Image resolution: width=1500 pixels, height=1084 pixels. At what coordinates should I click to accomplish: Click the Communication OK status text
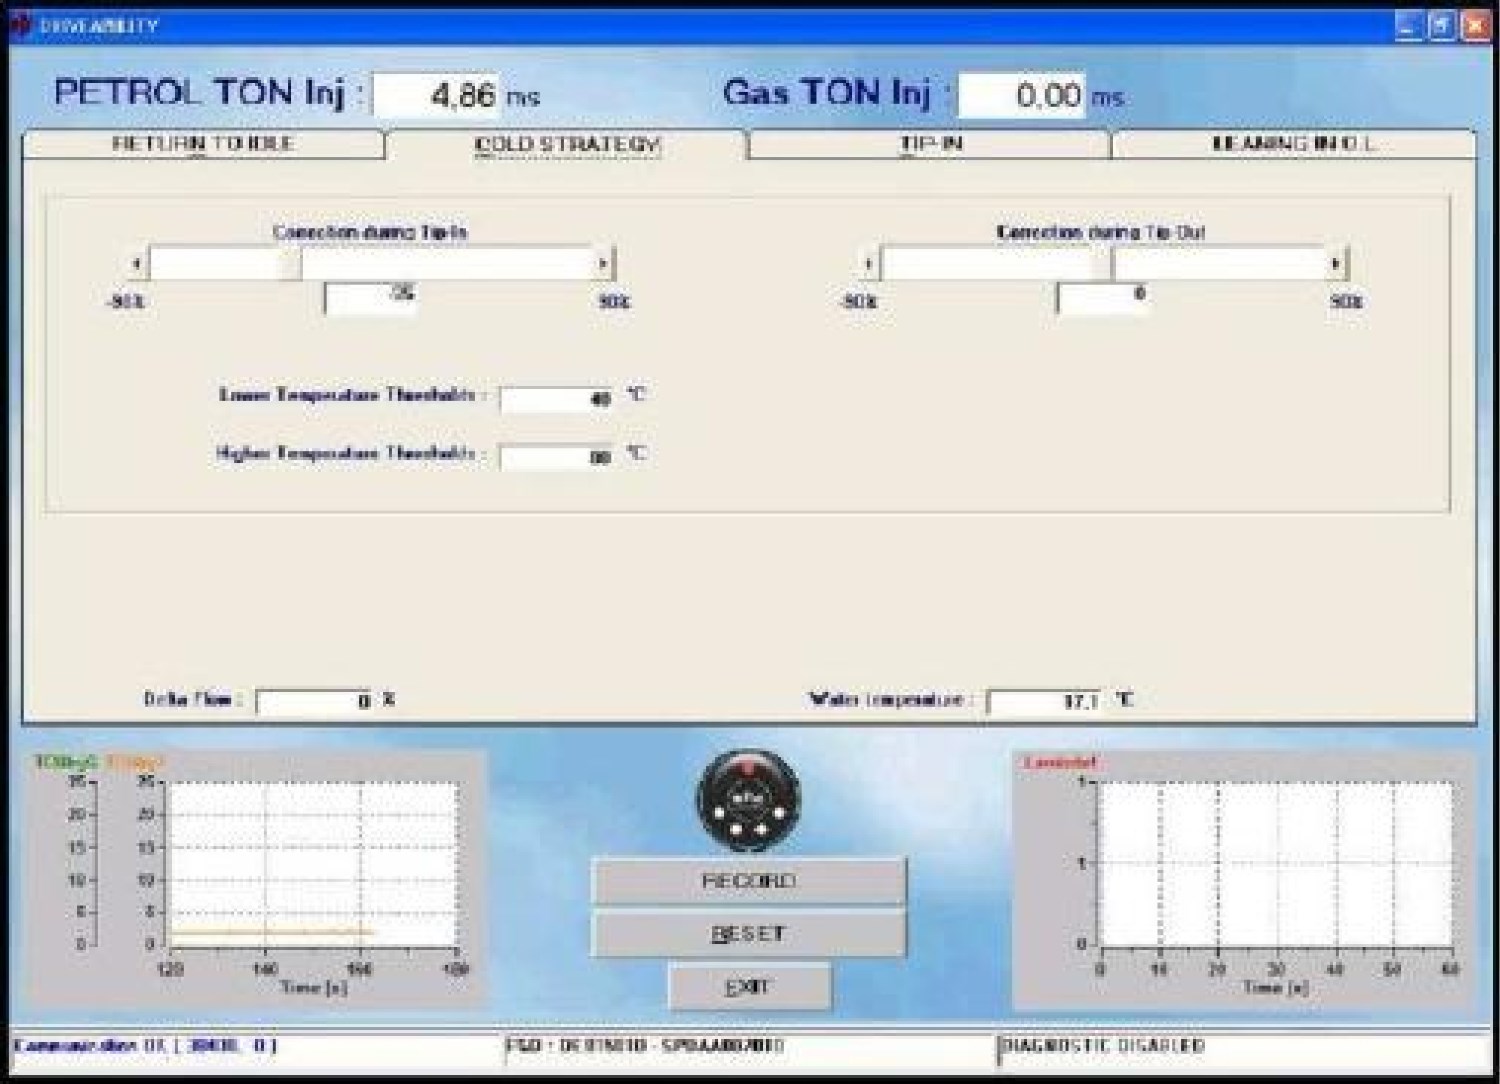[x=145, y=1046]
